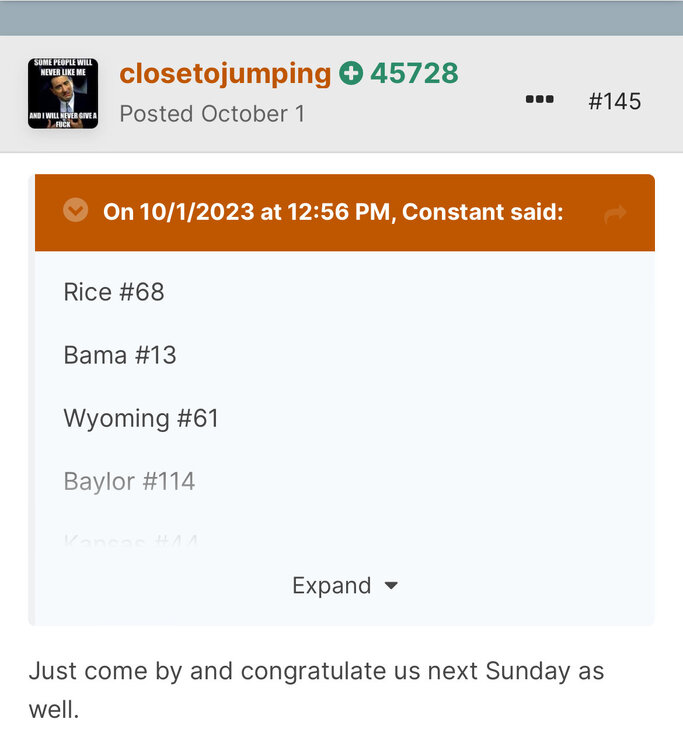Click the faded Kansas line in quote

pos(130,543)
